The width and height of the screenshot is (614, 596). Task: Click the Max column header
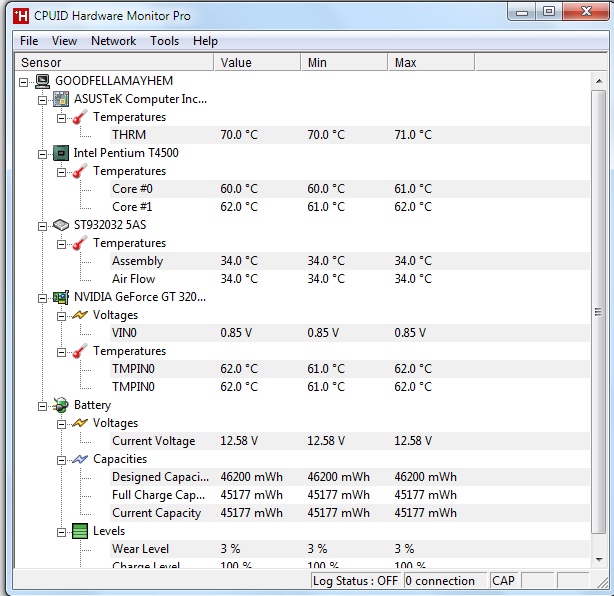point(432,63)
